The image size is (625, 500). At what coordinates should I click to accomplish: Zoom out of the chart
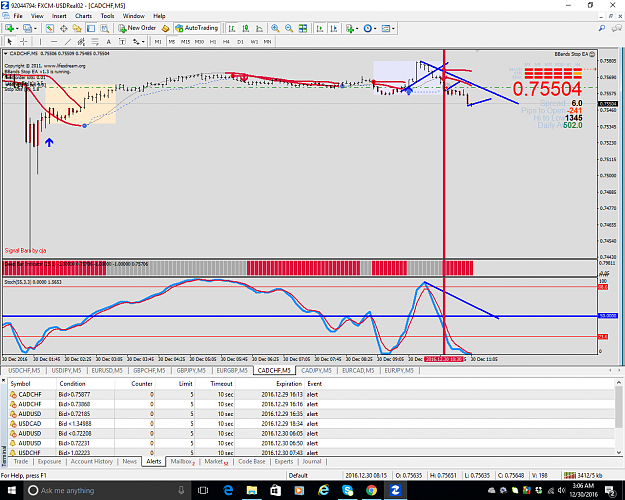coord(289,28)
